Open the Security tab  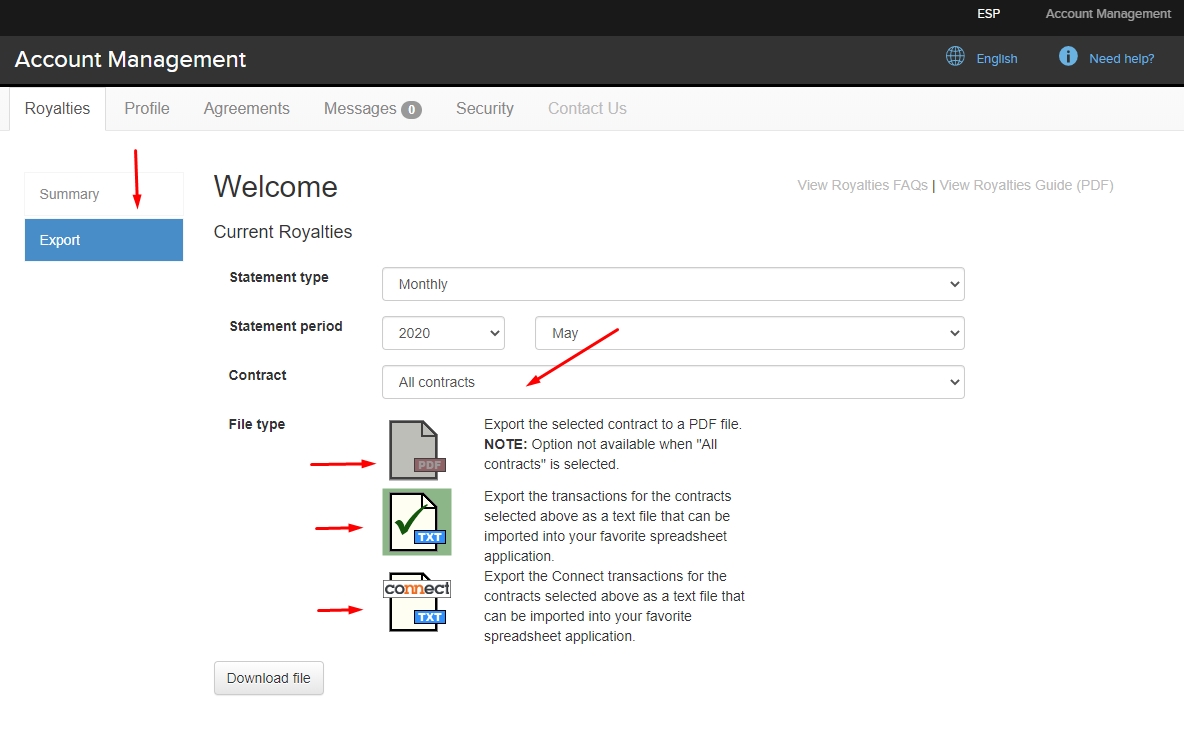pos(484,109)
